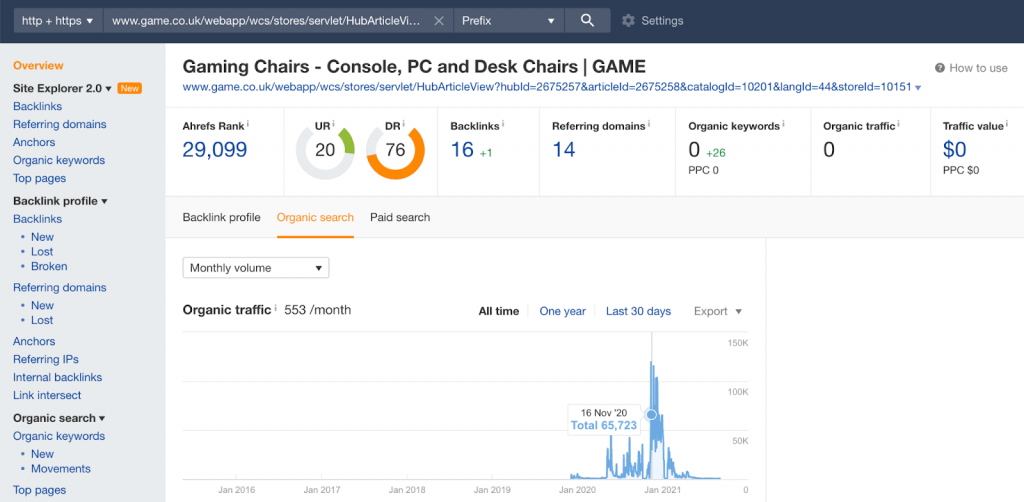
Task: Open Anchors under Site Explorer 2.0
Action: tap(34, 142)
